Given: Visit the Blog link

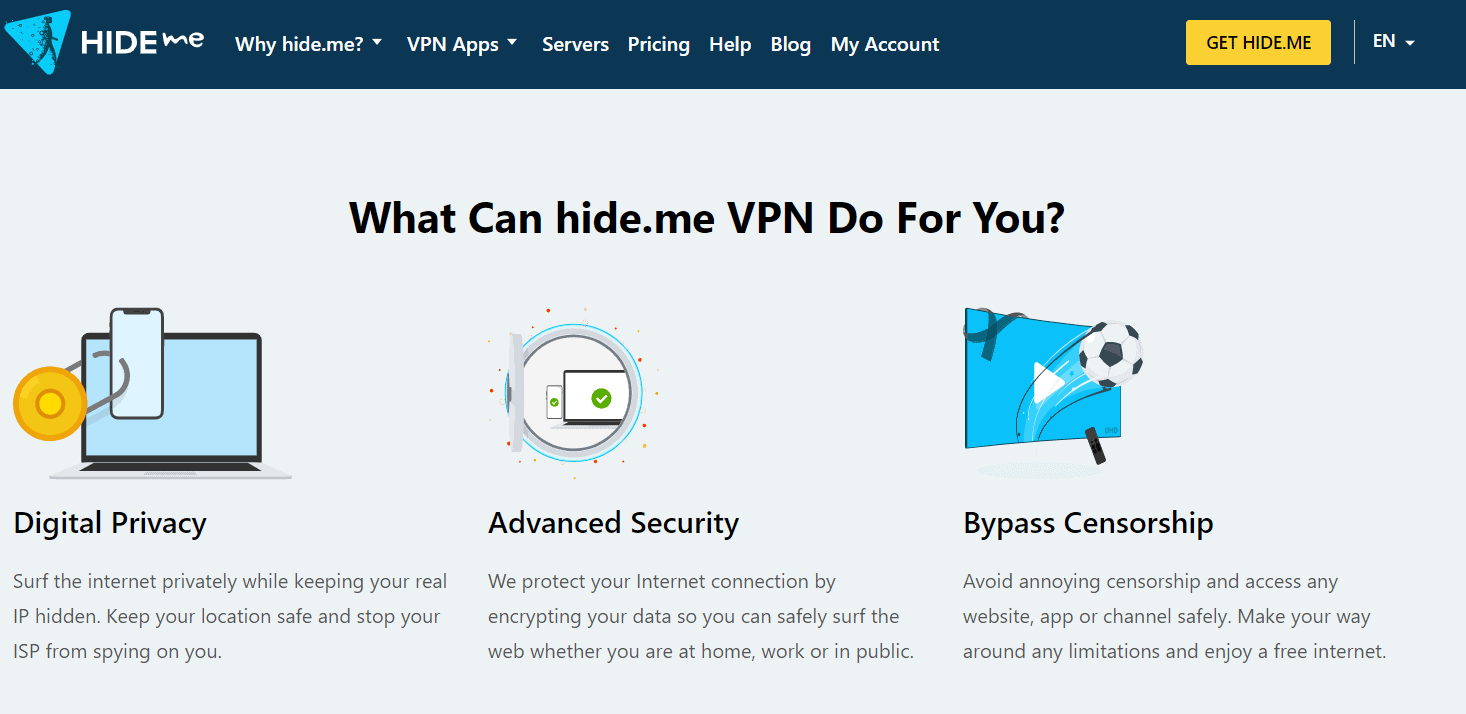Looking at the screenshot, I should coord(790,44).
